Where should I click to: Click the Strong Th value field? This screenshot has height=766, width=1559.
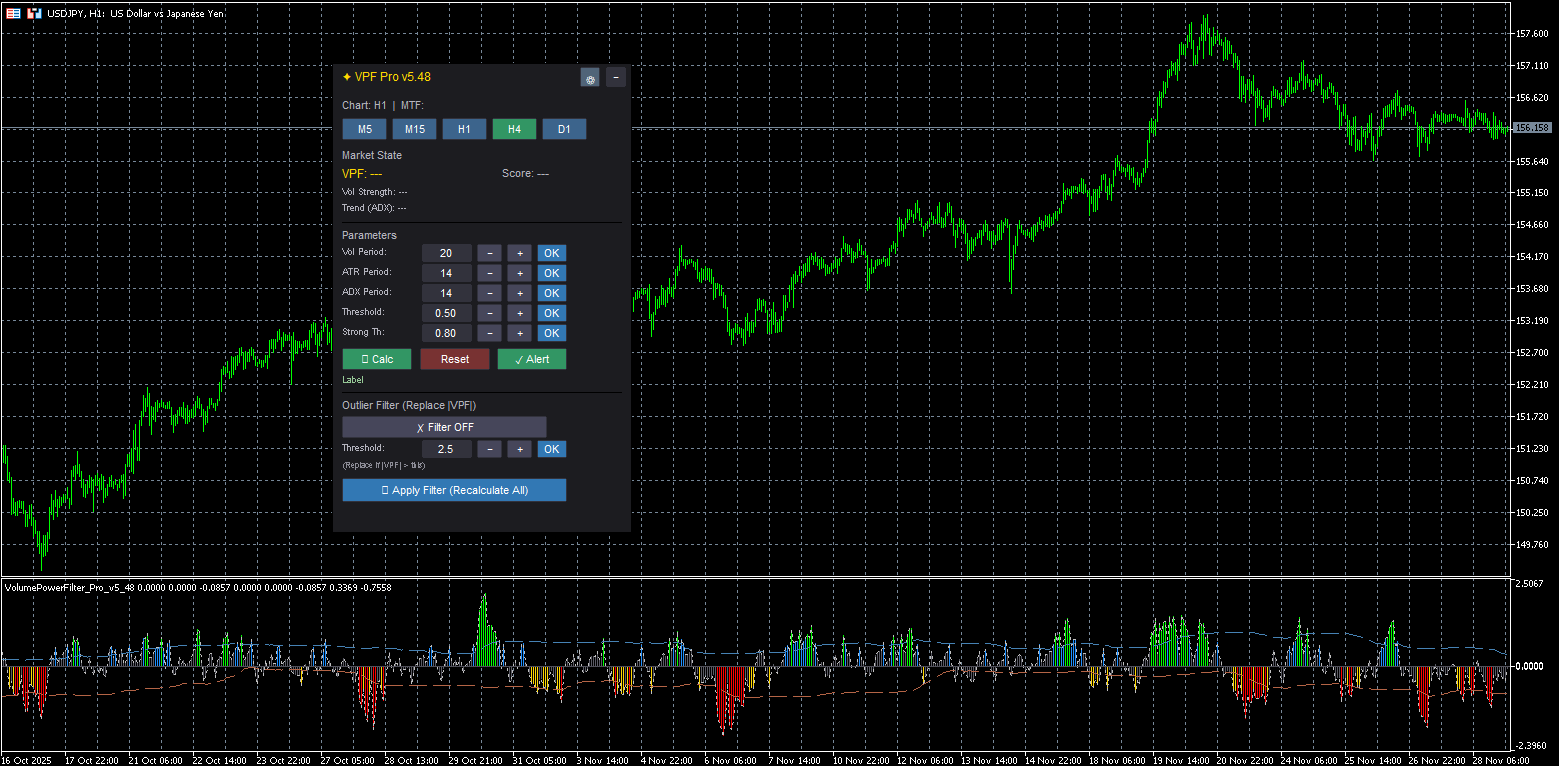[446, 333]
